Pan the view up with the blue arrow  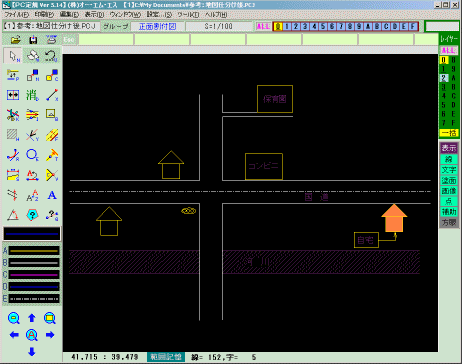(32, 318)
